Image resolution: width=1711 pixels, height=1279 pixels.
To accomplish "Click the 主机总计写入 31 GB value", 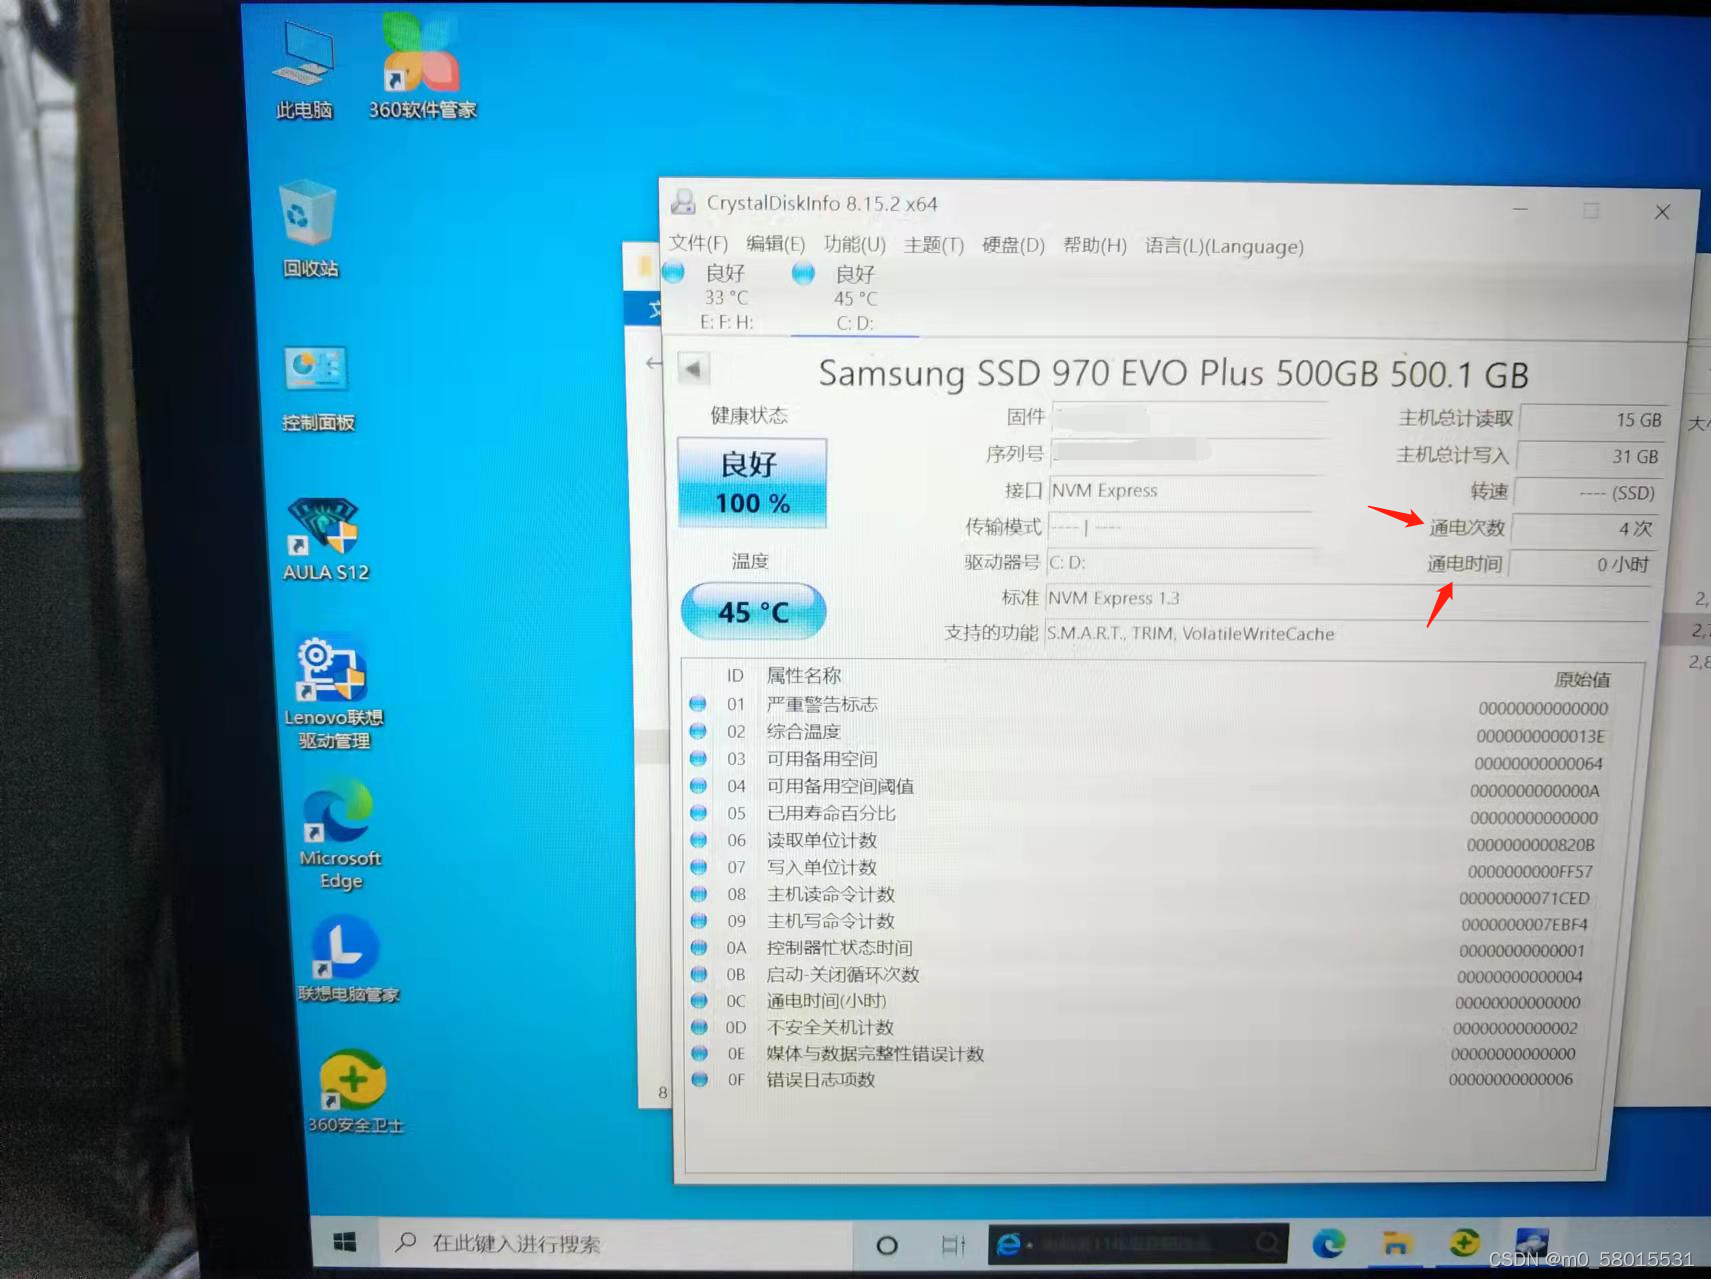I will coord(1590,456).
